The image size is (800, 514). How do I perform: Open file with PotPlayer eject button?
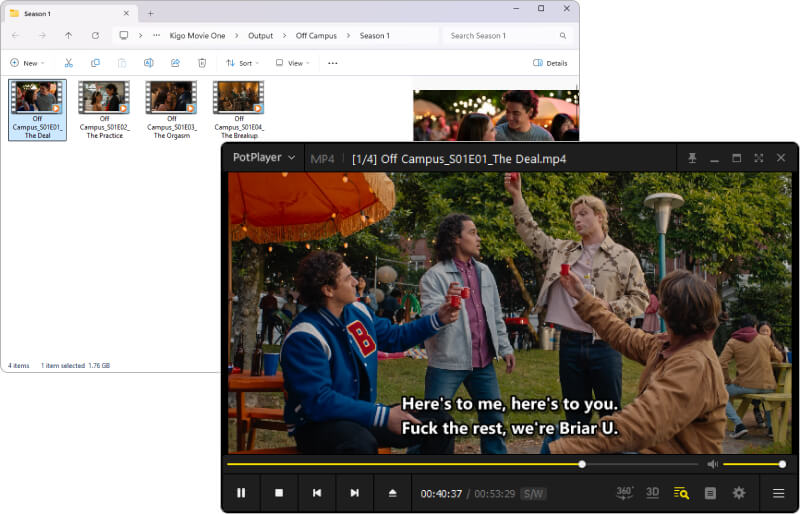point(392,493)
